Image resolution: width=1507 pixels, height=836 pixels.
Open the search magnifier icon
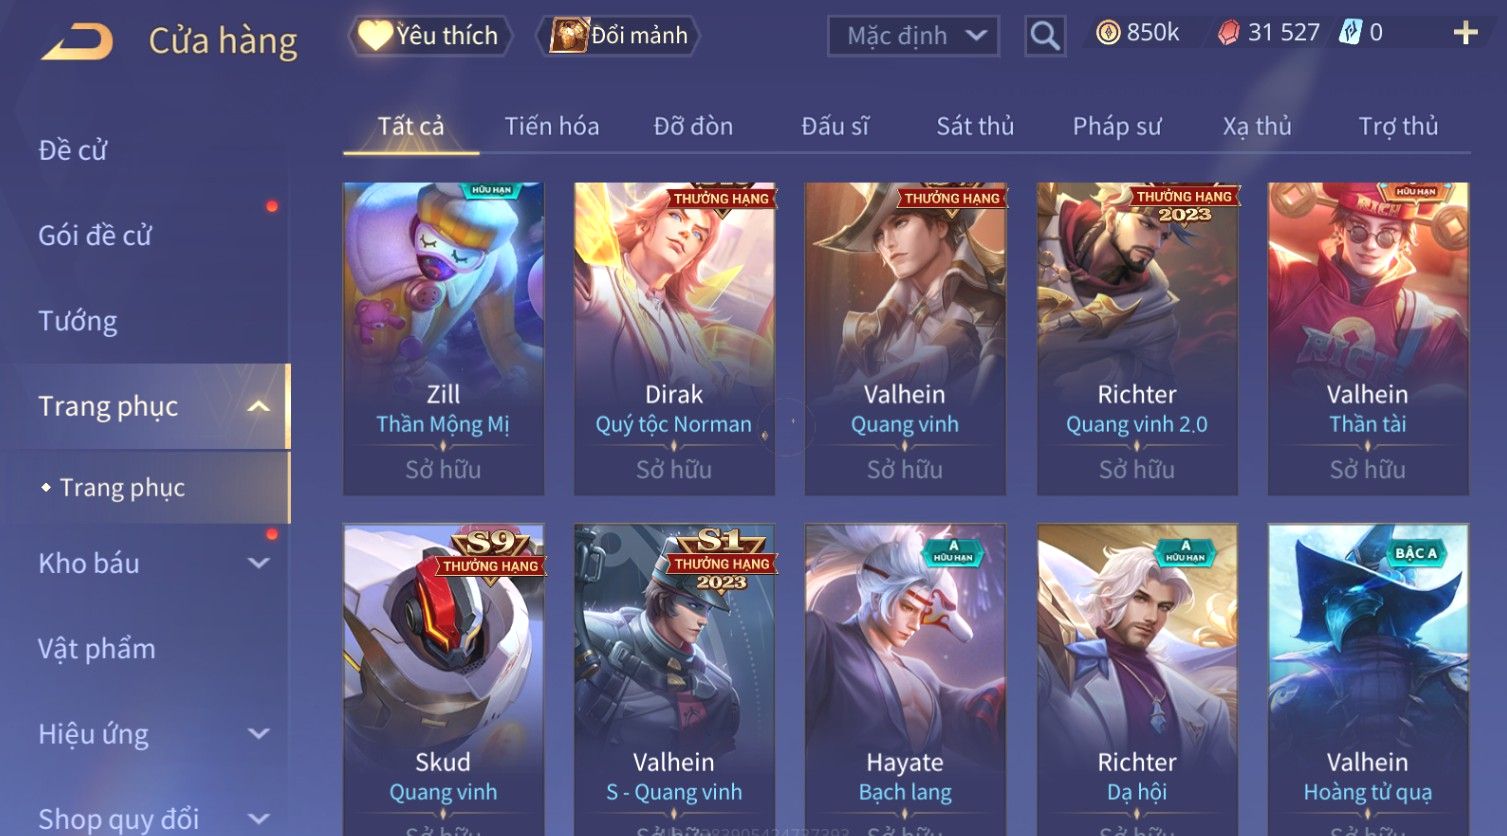click(1045, 36)
